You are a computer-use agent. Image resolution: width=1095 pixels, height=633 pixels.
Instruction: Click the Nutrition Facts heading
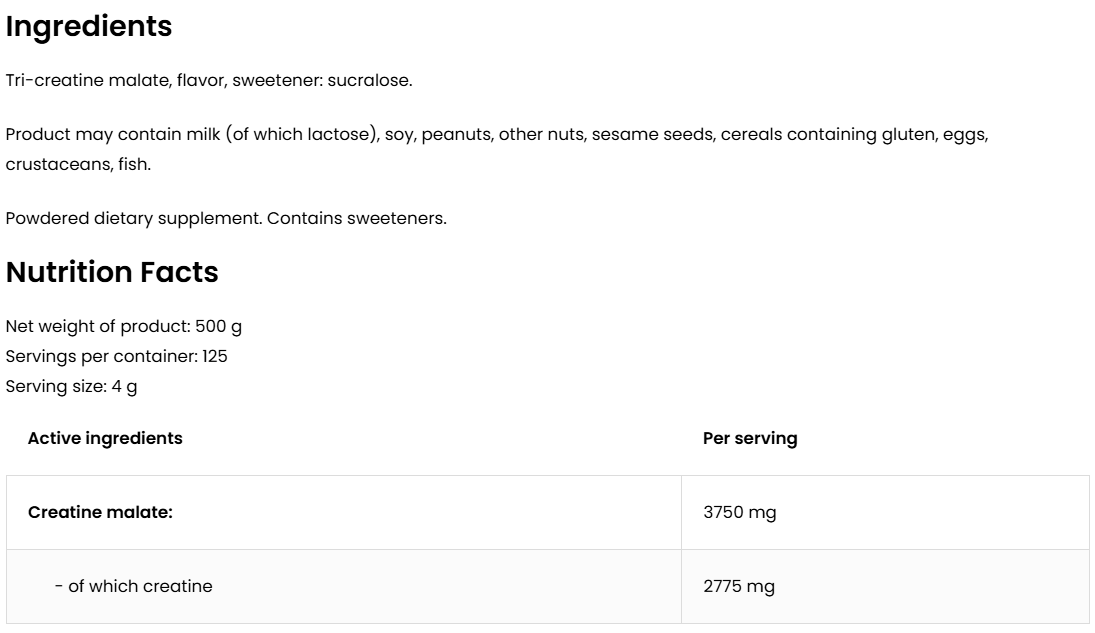112,272
